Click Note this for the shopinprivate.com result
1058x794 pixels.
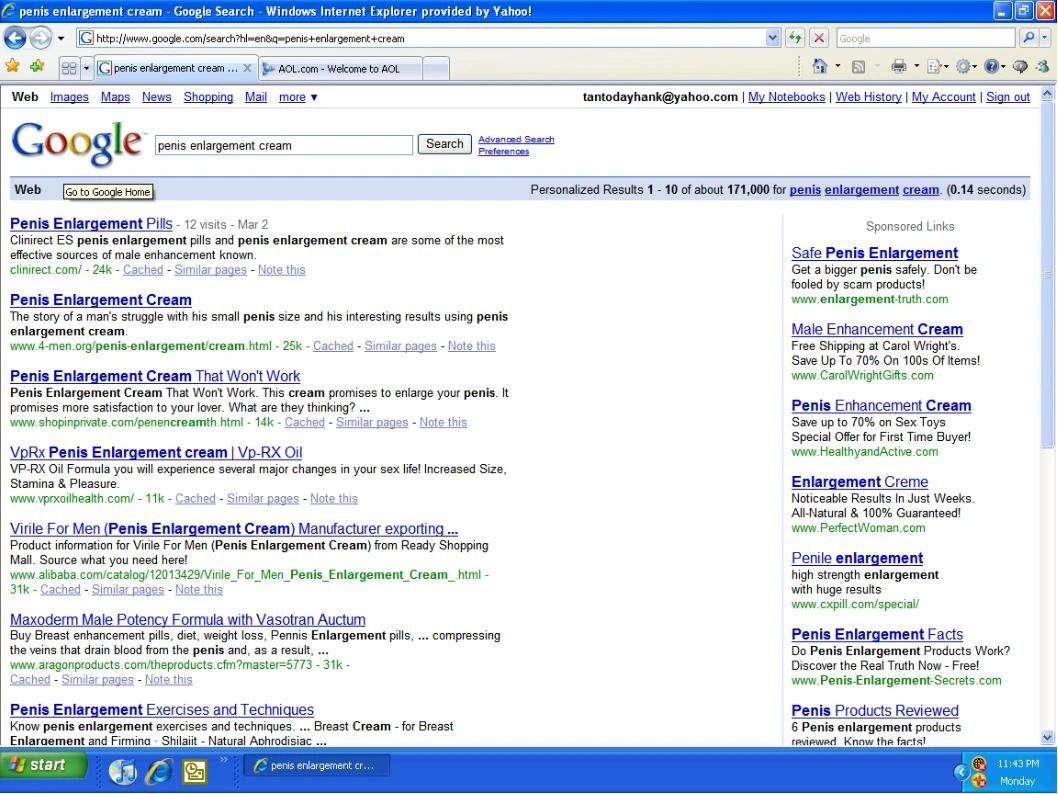tap(443, 422)
